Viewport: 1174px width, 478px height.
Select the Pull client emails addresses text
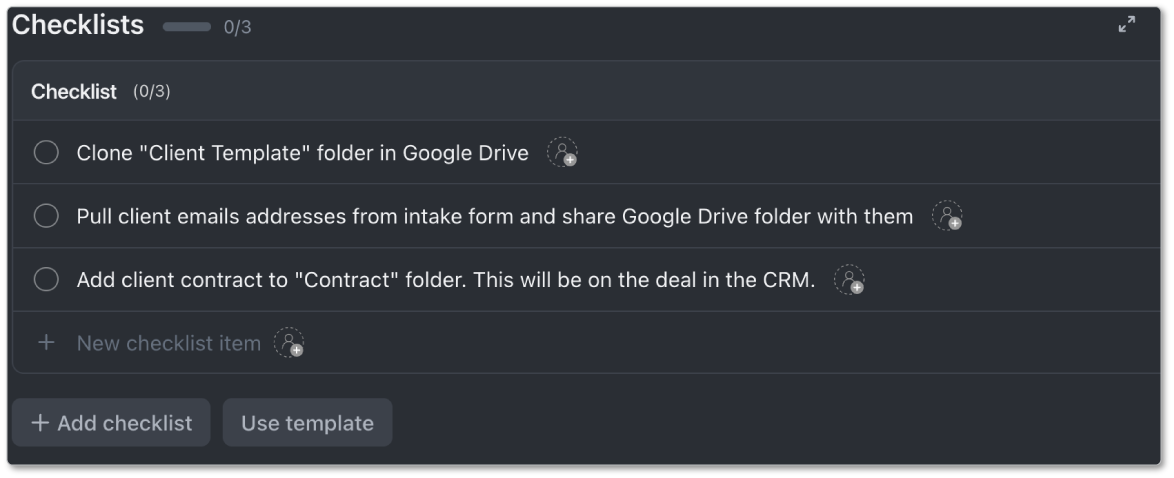tap(494, 217)
